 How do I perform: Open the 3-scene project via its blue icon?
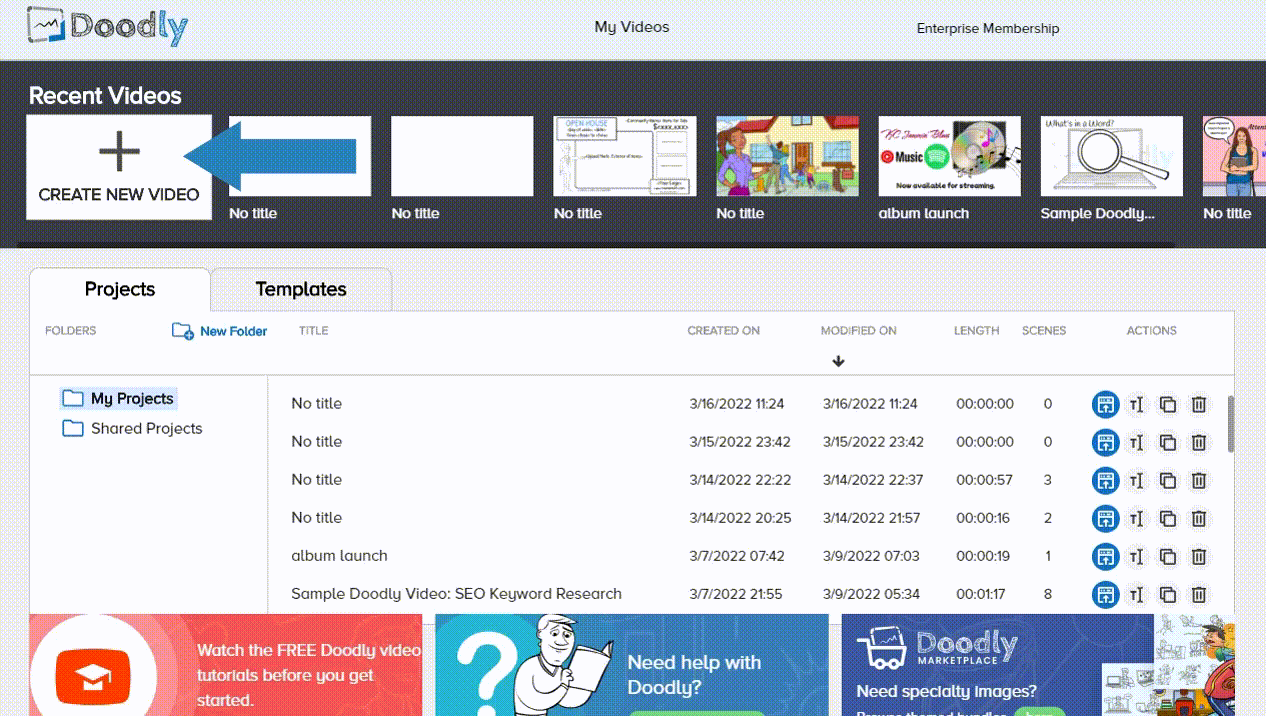(x=1105, y=481)
